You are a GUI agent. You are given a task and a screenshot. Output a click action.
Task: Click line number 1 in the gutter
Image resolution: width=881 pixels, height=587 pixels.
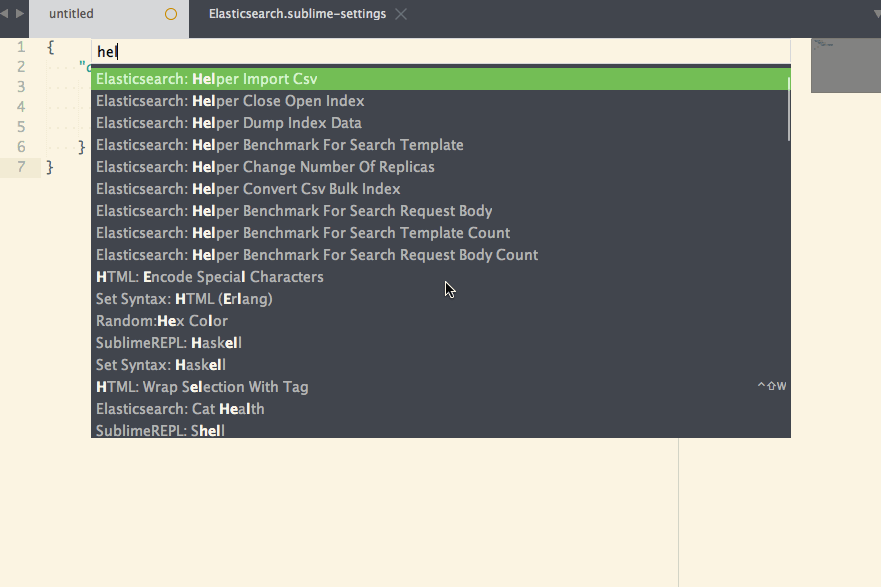(21, 47)
